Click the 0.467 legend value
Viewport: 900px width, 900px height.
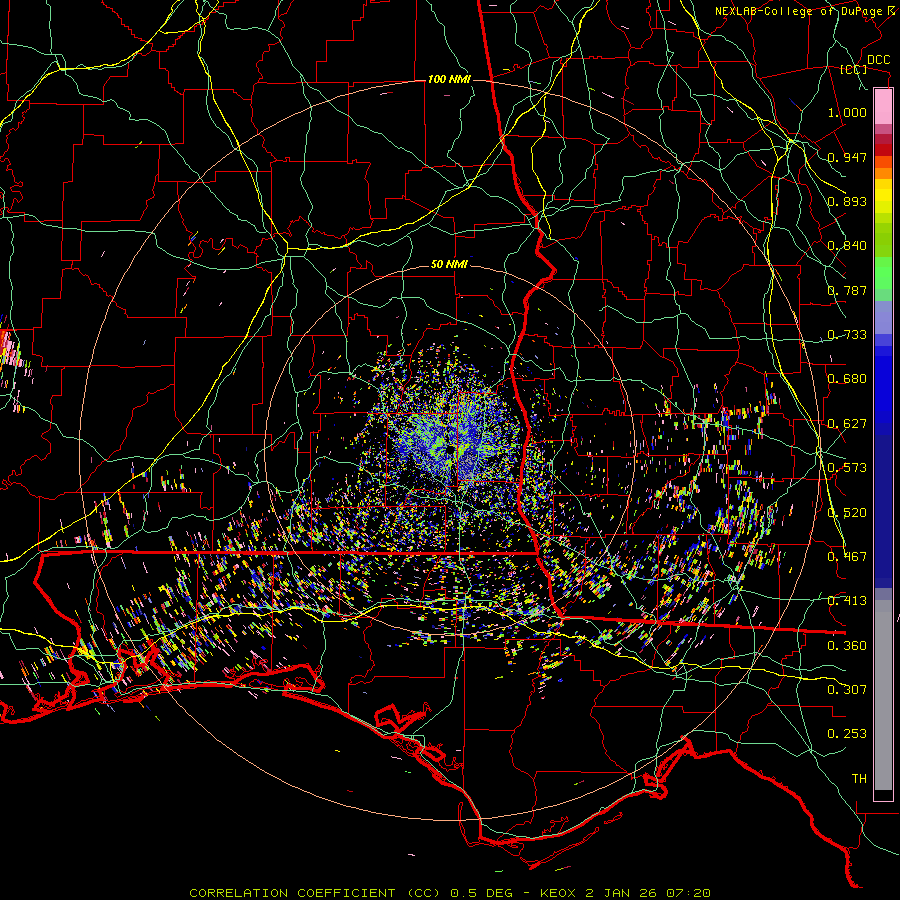(x=847, y=557)
